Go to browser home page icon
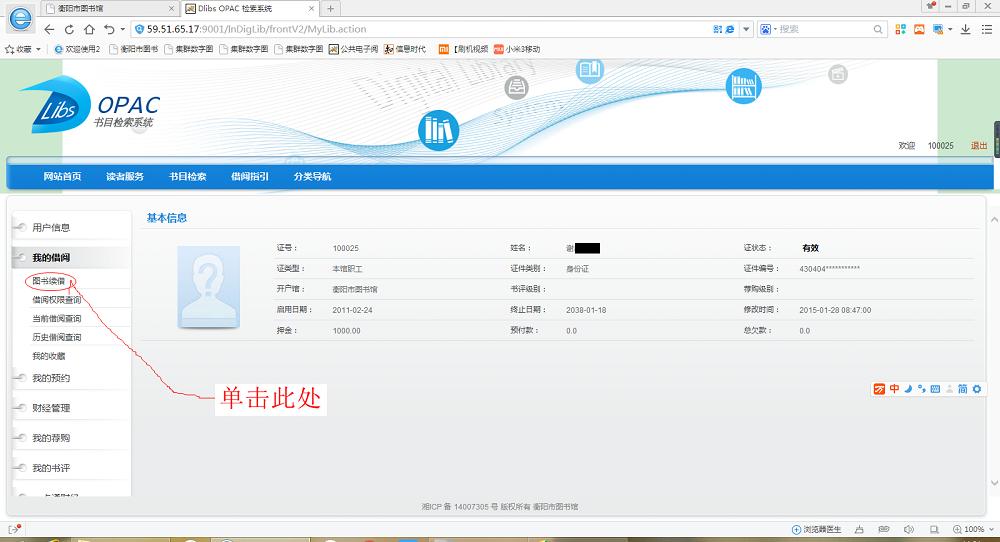Viewport: 1000px width, 542px height. [x=89, y=29]
